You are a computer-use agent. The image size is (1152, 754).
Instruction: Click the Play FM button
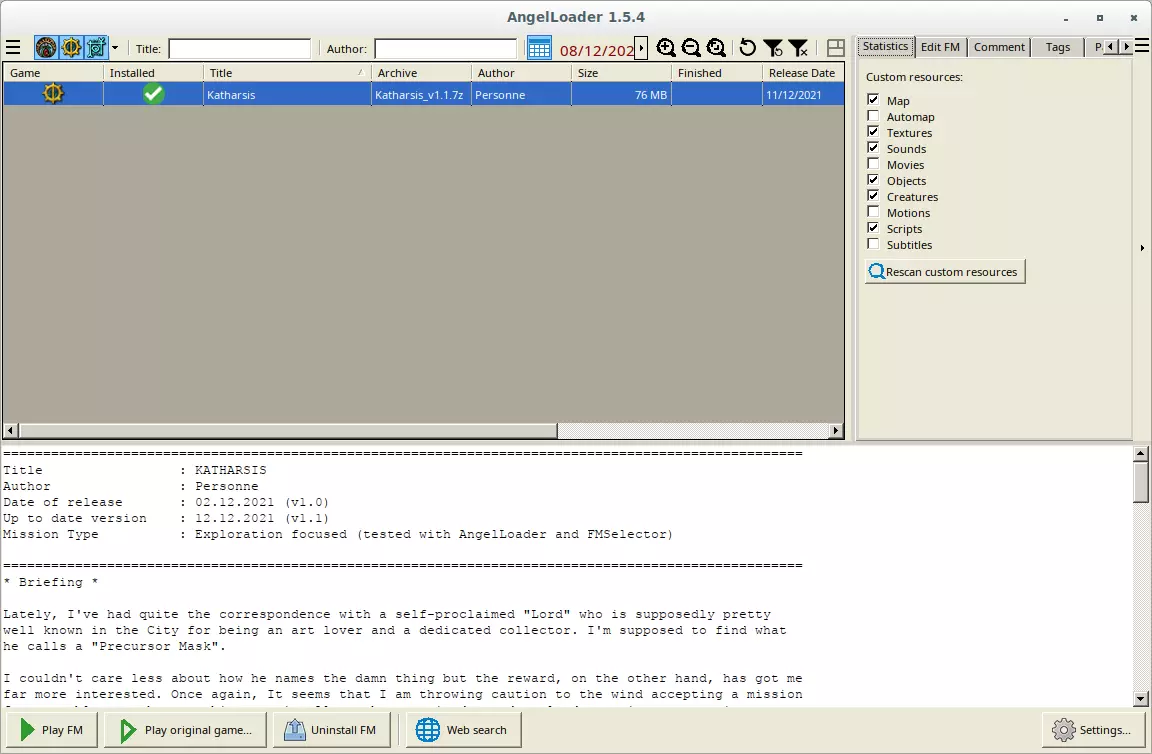[51, 730]
